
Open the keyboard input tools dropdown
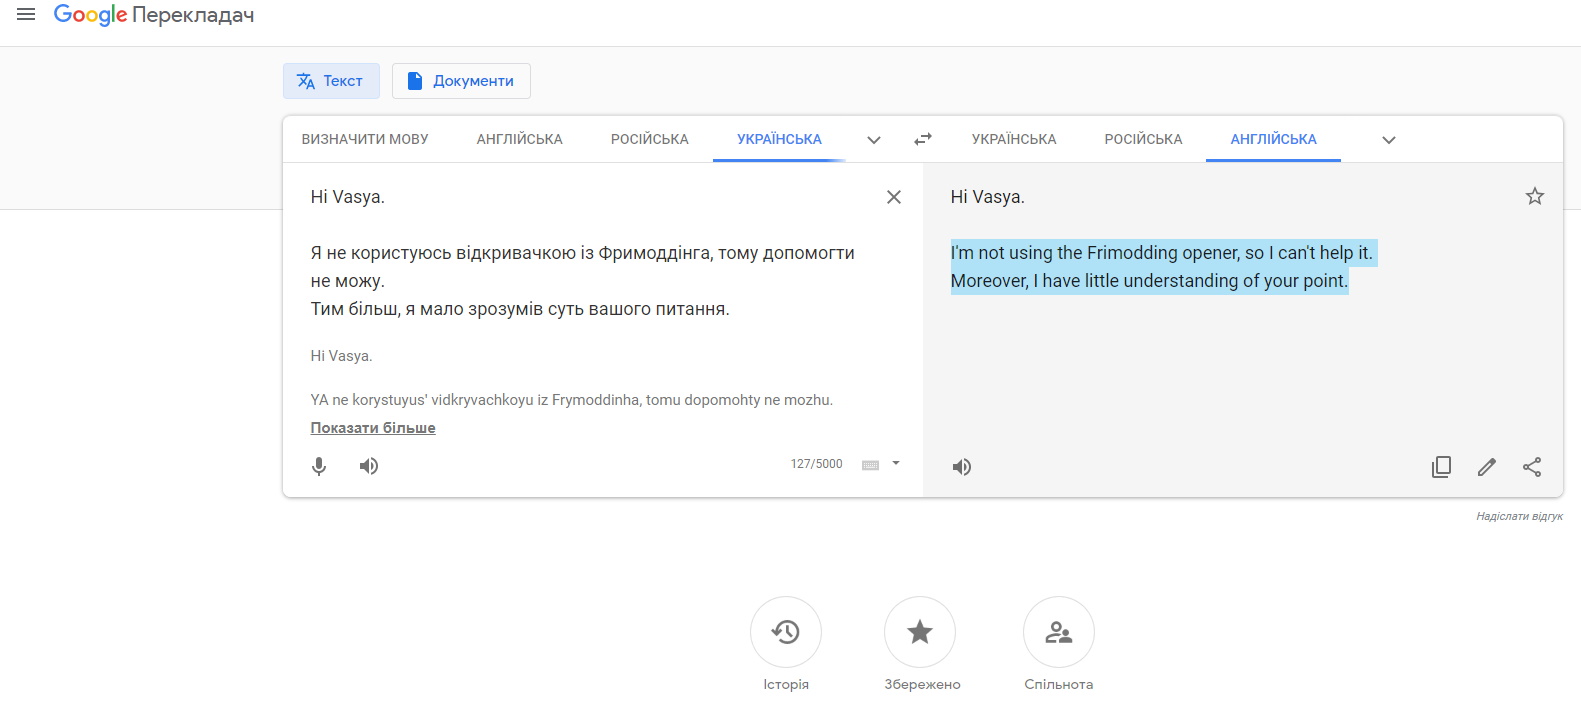[896, 464]
